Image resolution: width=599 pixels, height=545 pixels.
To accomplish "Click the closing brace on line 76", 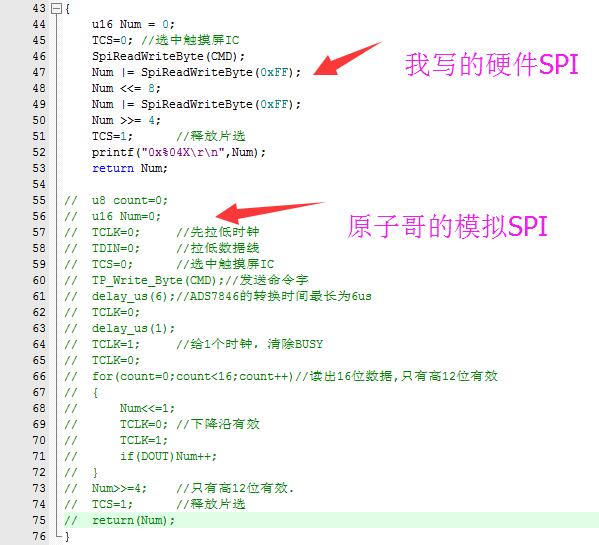I will [x=67, y=537].
